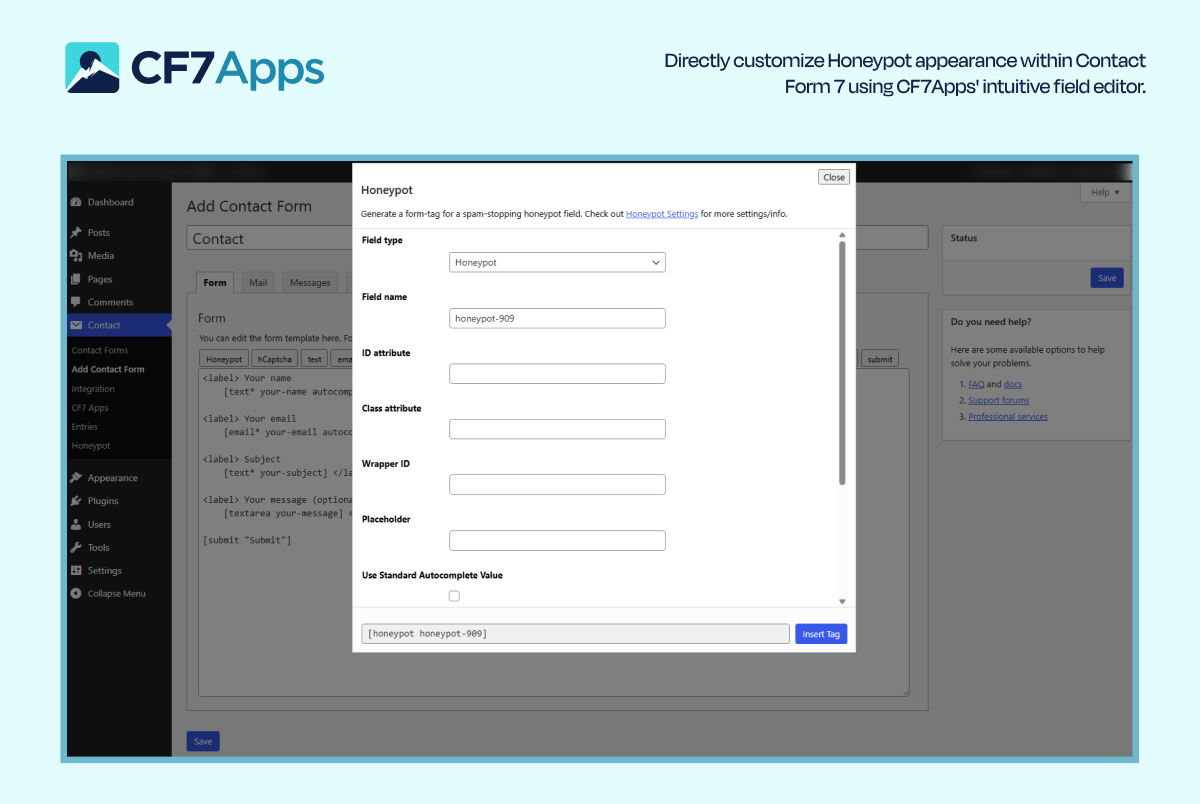The image size is (1200, 804).
Task: Open CF7 Apps submenu item
Action: pos(90,407)
